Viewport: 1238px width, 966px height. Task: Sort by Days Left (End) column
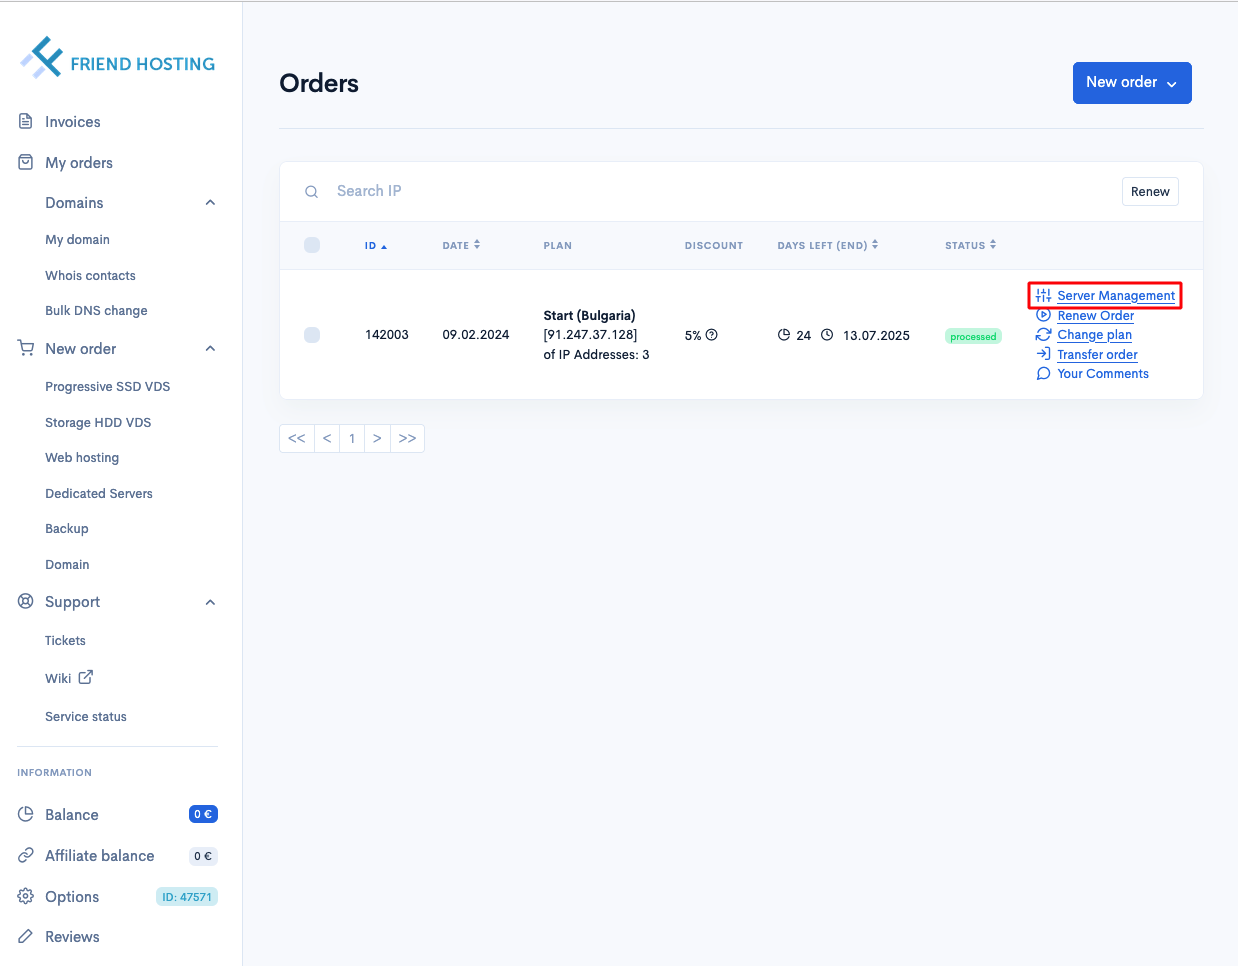pos(828,245)
